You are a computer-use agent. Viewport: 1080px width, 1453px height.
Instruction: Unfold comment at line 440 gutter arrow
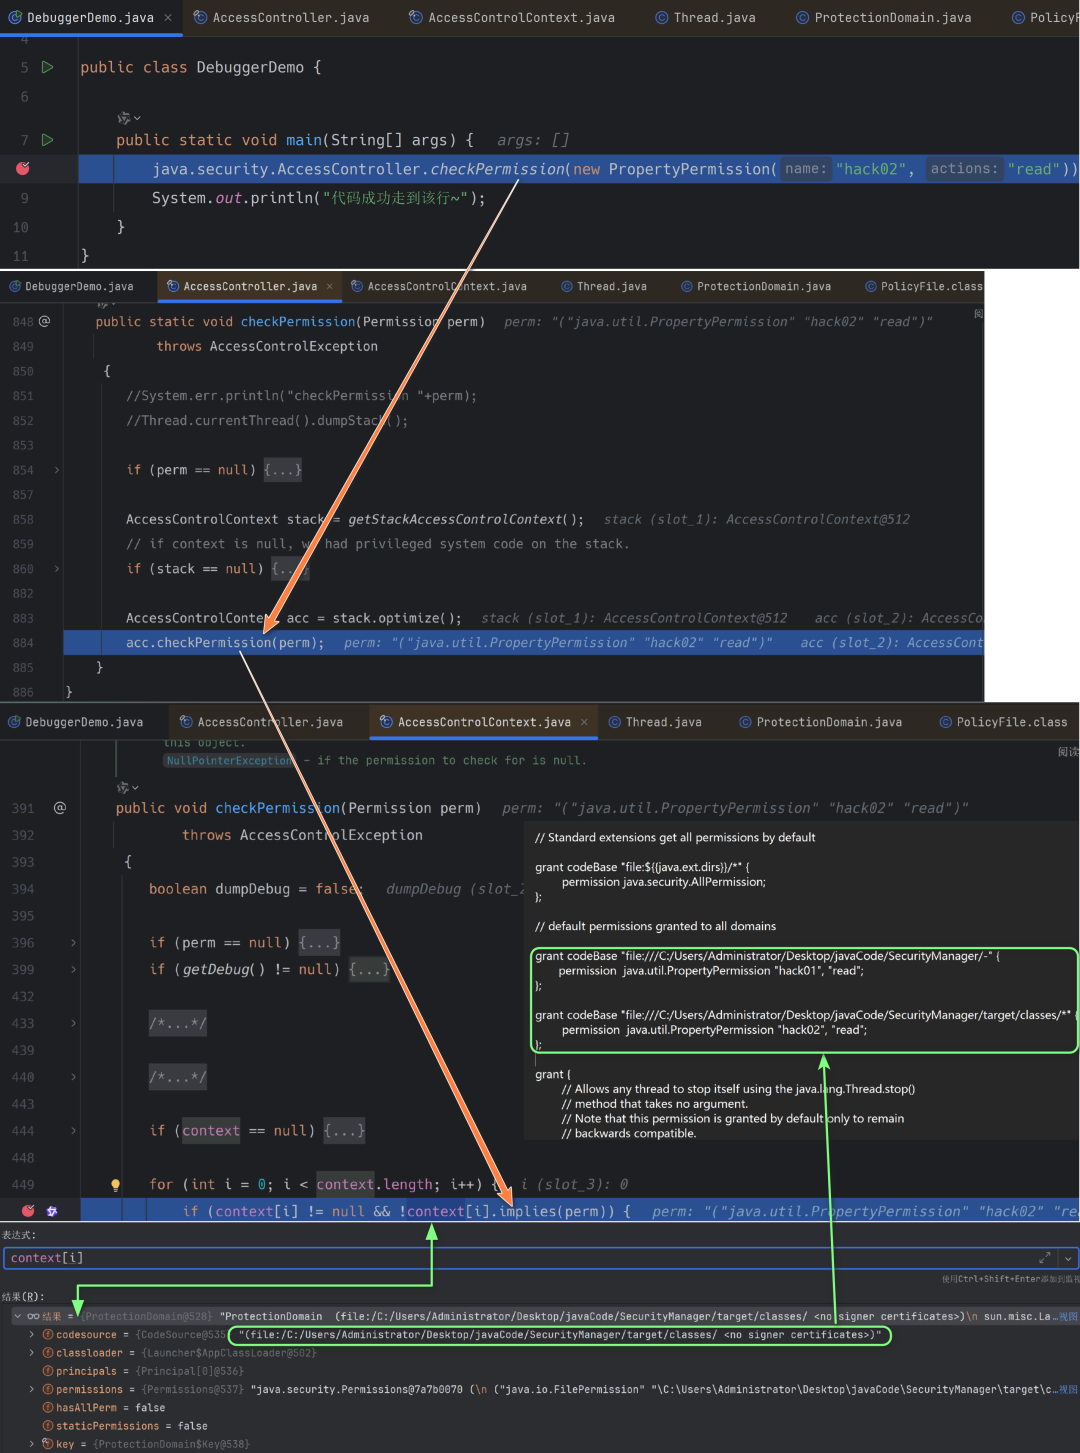point(73,1077)
